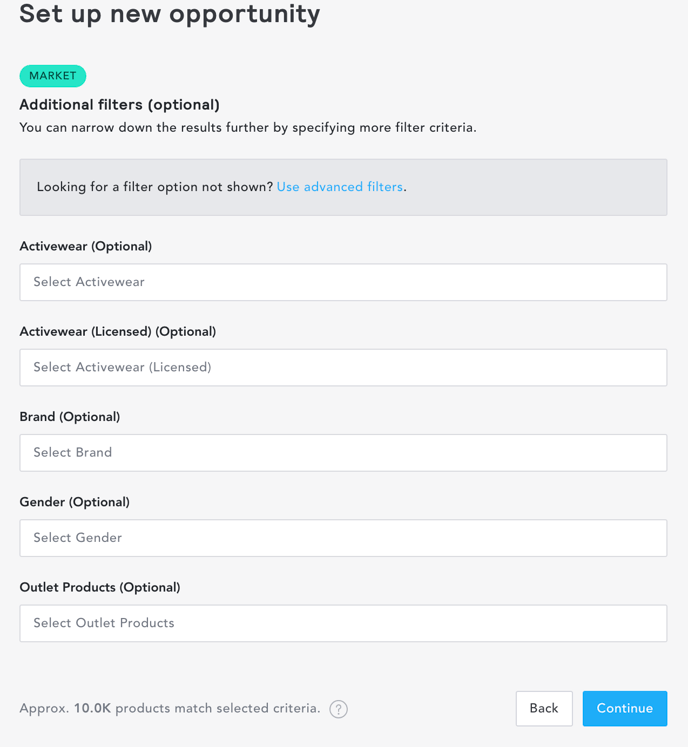Viewport: 688px width, 747px height.
Task: Click the Outlet Products (Optional) label
Action: pos(100,587)
